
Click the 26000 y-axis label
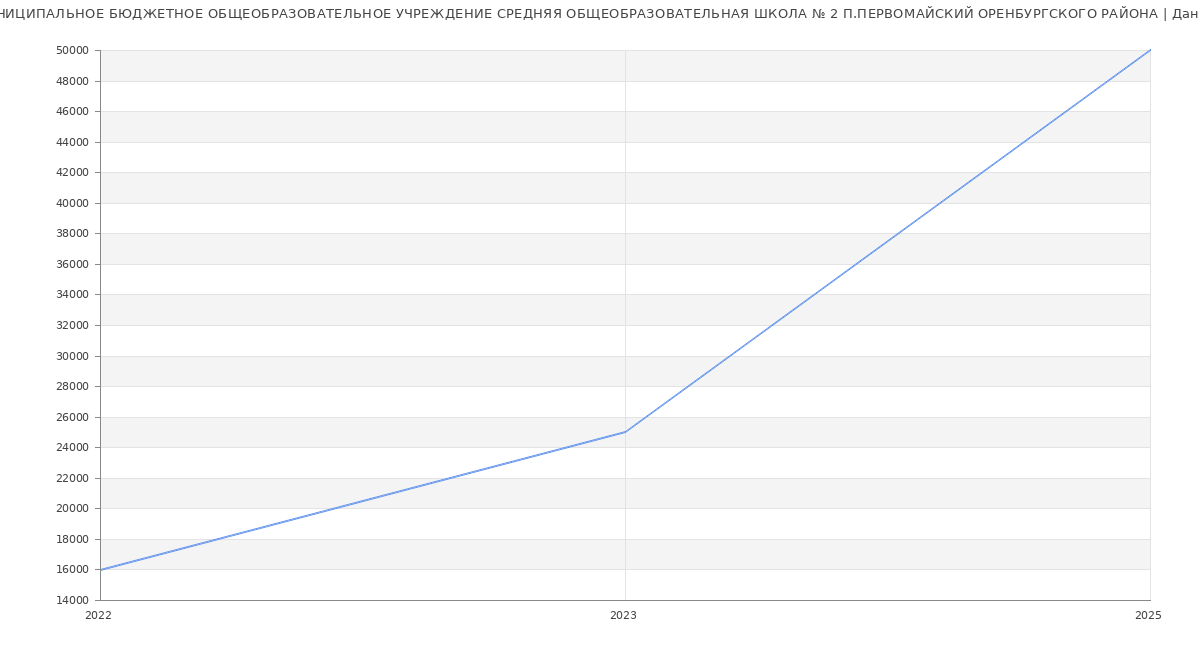pos(72,417)
